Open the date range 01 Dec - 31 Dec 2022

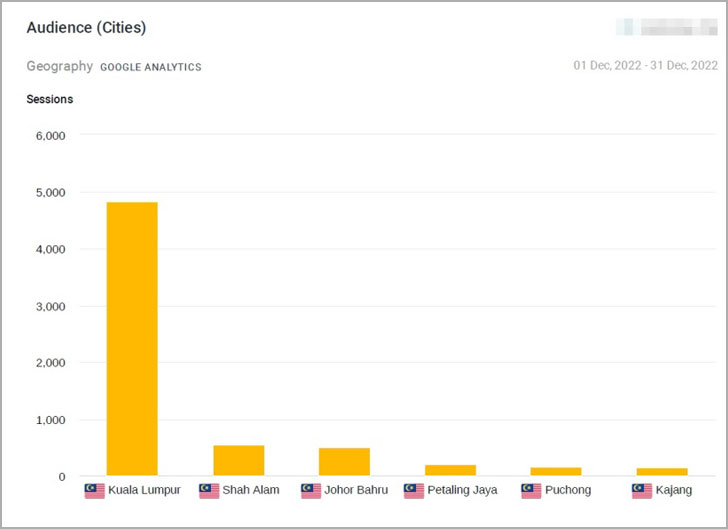tap(645, 65)
